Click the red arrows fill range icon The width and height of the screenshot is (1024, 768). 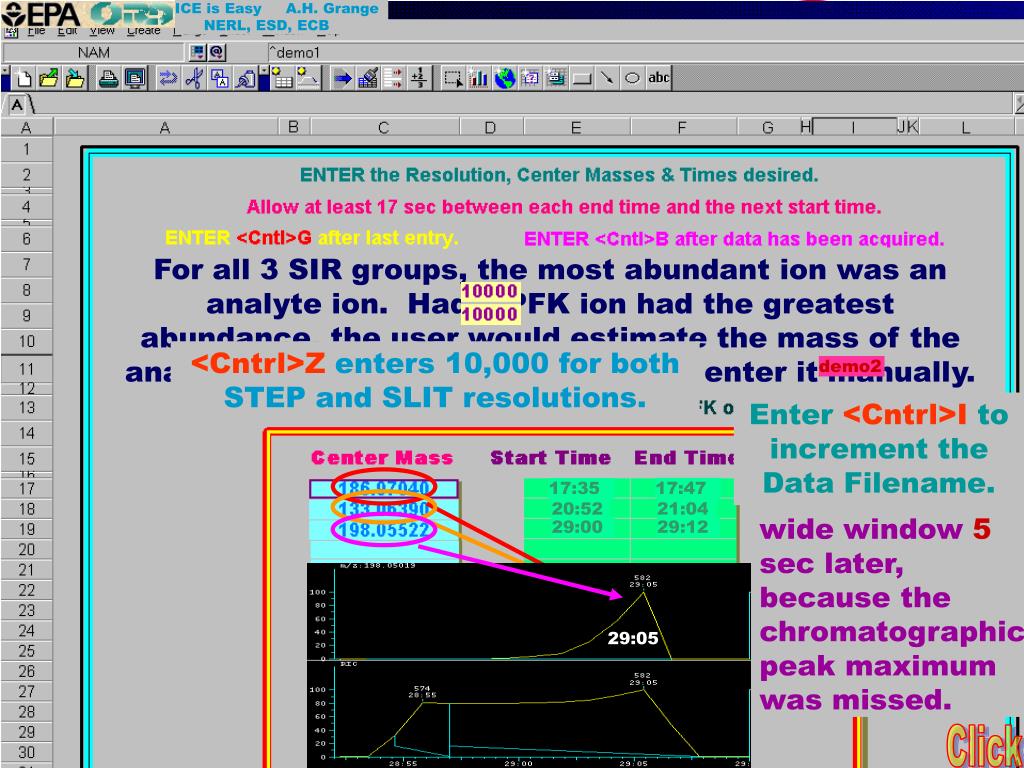(393, 79)
